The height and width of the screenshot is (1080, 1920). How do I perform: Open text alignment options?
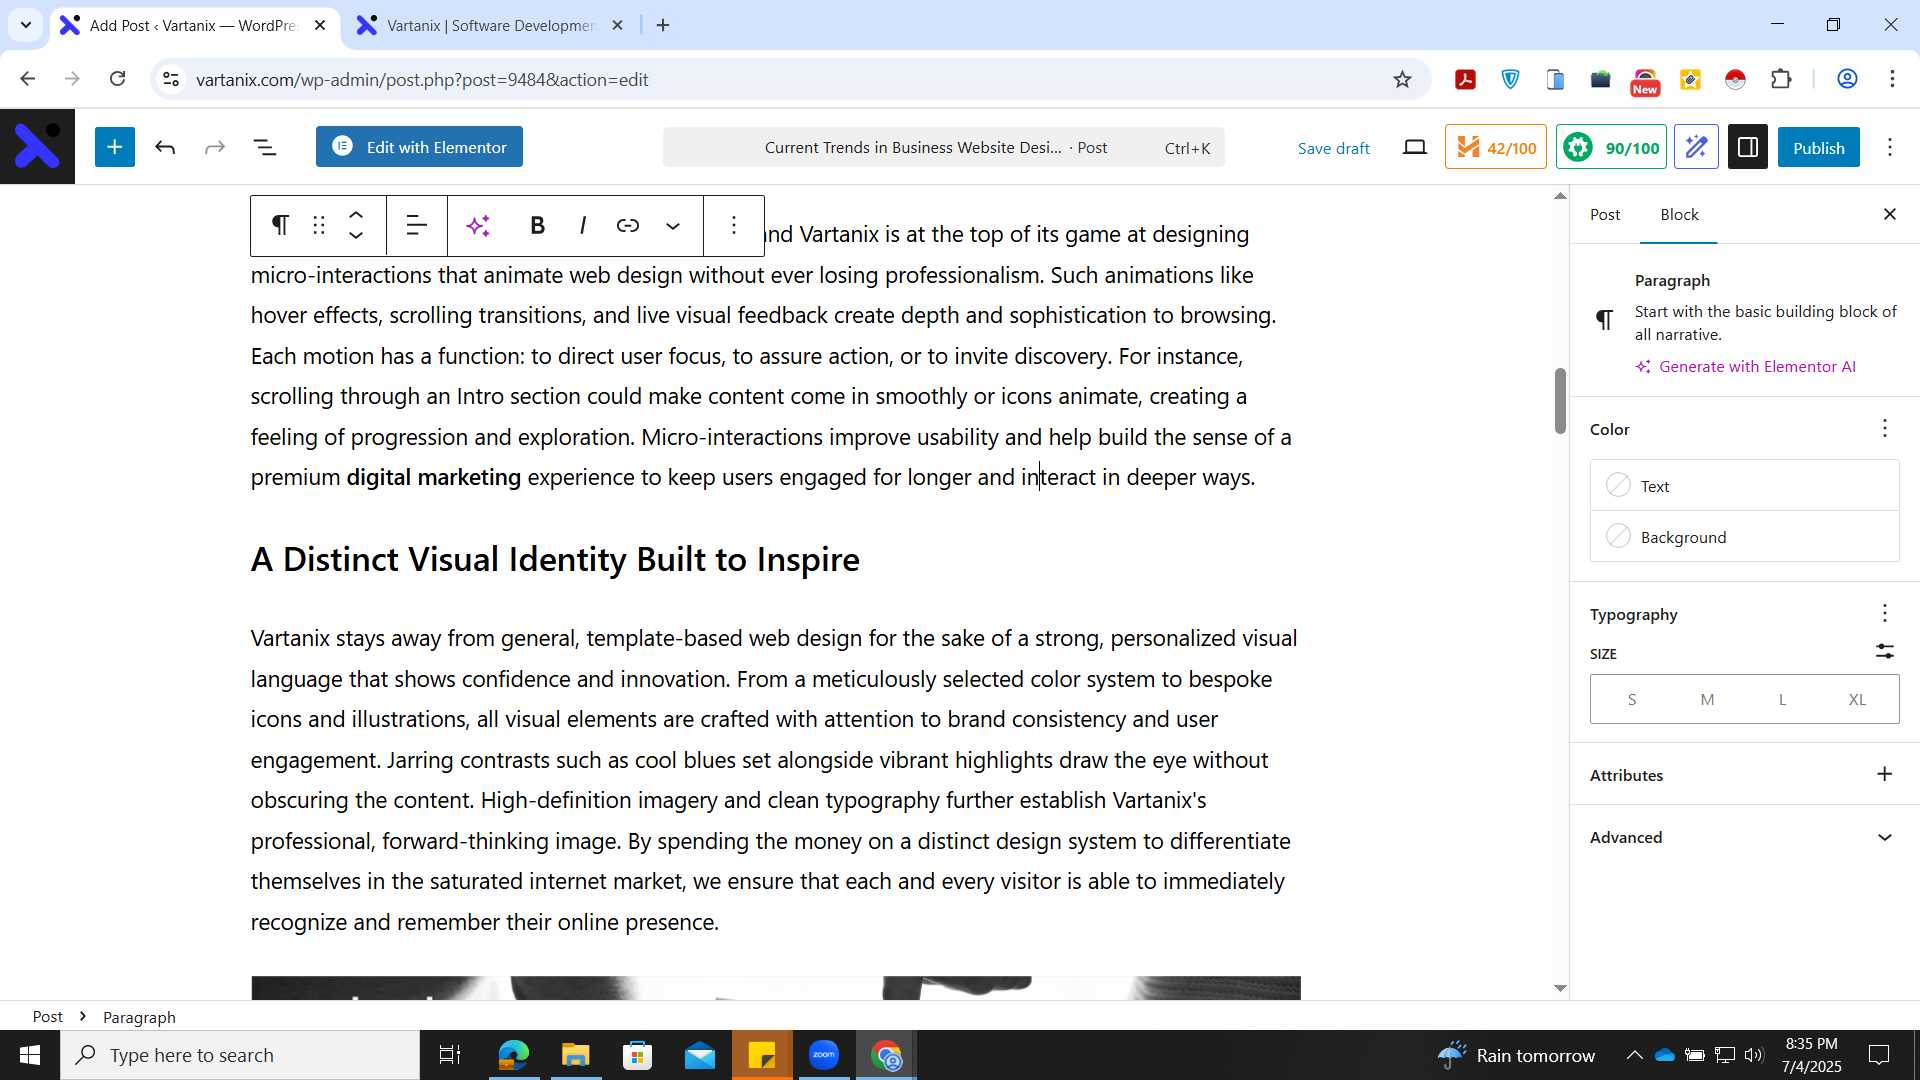pos(417,226)
